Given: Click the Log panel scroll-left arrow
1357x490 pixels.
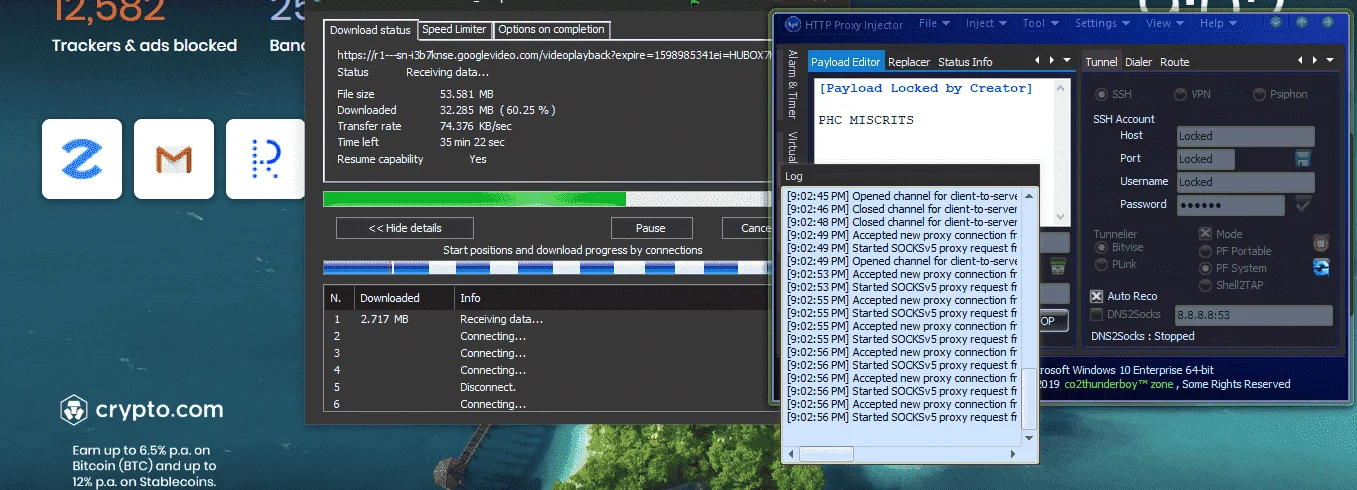Looking at the screenshot, I should 792,454.
